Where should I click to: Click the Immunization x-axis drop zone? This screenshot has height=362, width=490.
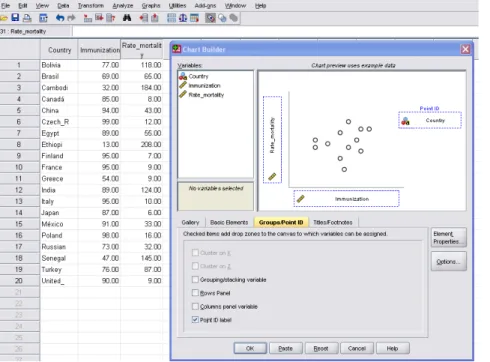(x=346, y=199)
